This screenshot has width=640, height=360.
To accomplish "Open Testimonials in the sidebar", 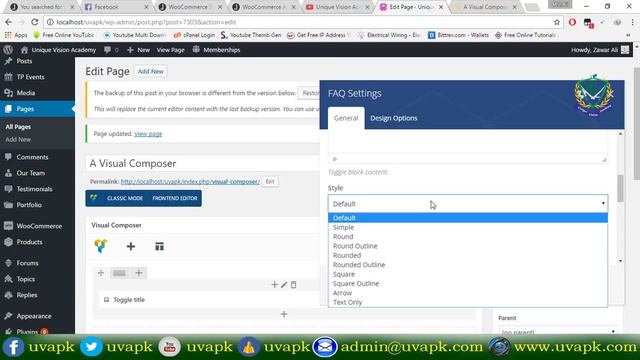I will tap(34, 189).
